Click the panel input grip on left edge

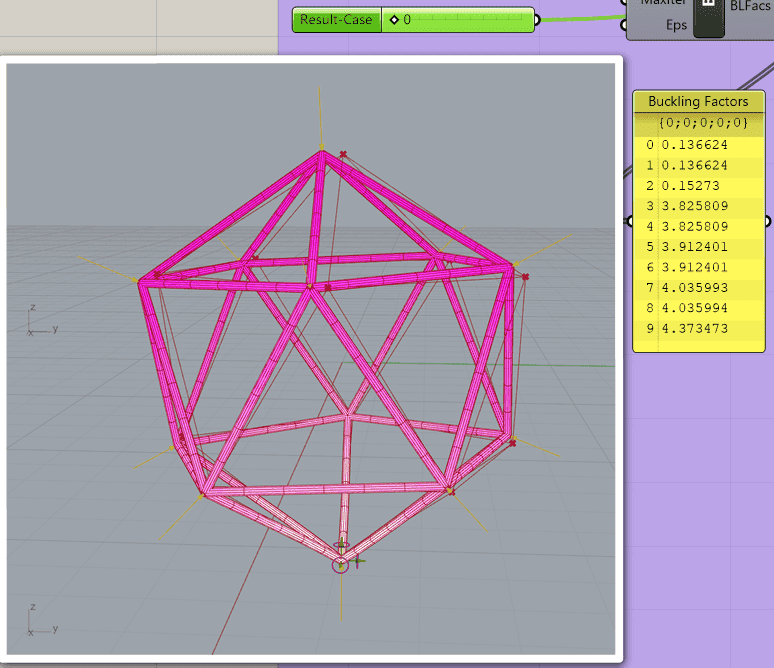[x=630, y=221]
